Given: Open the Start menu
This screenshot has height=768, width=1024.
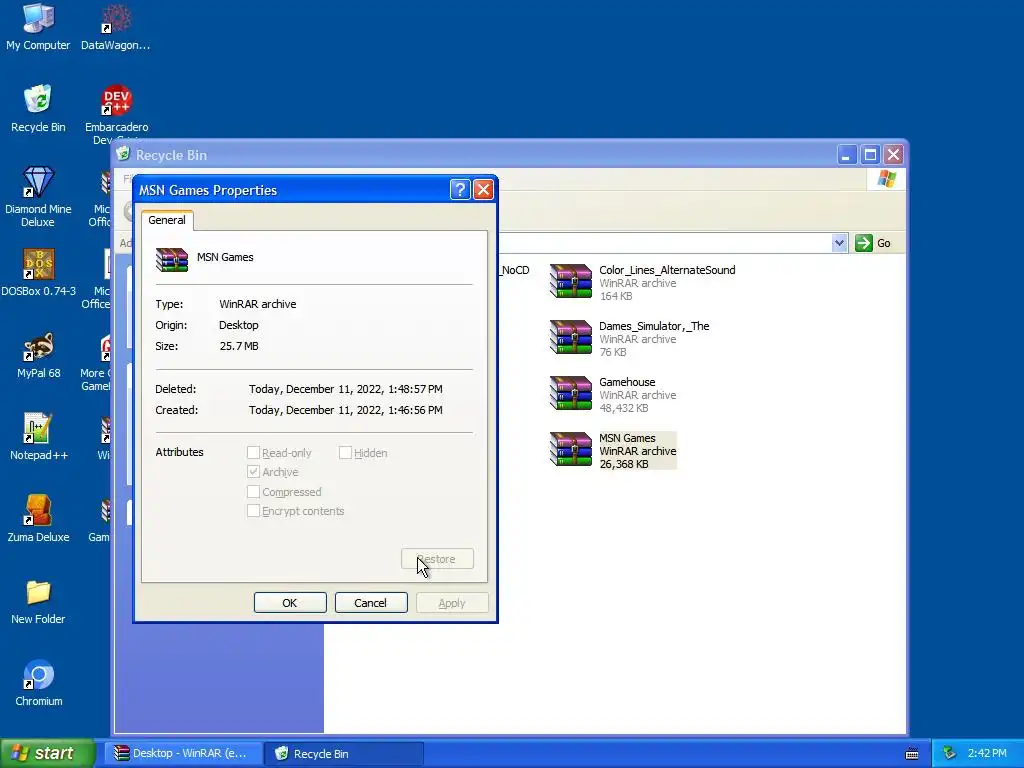Looking at the screenshot, I should (x=47, y=754).
